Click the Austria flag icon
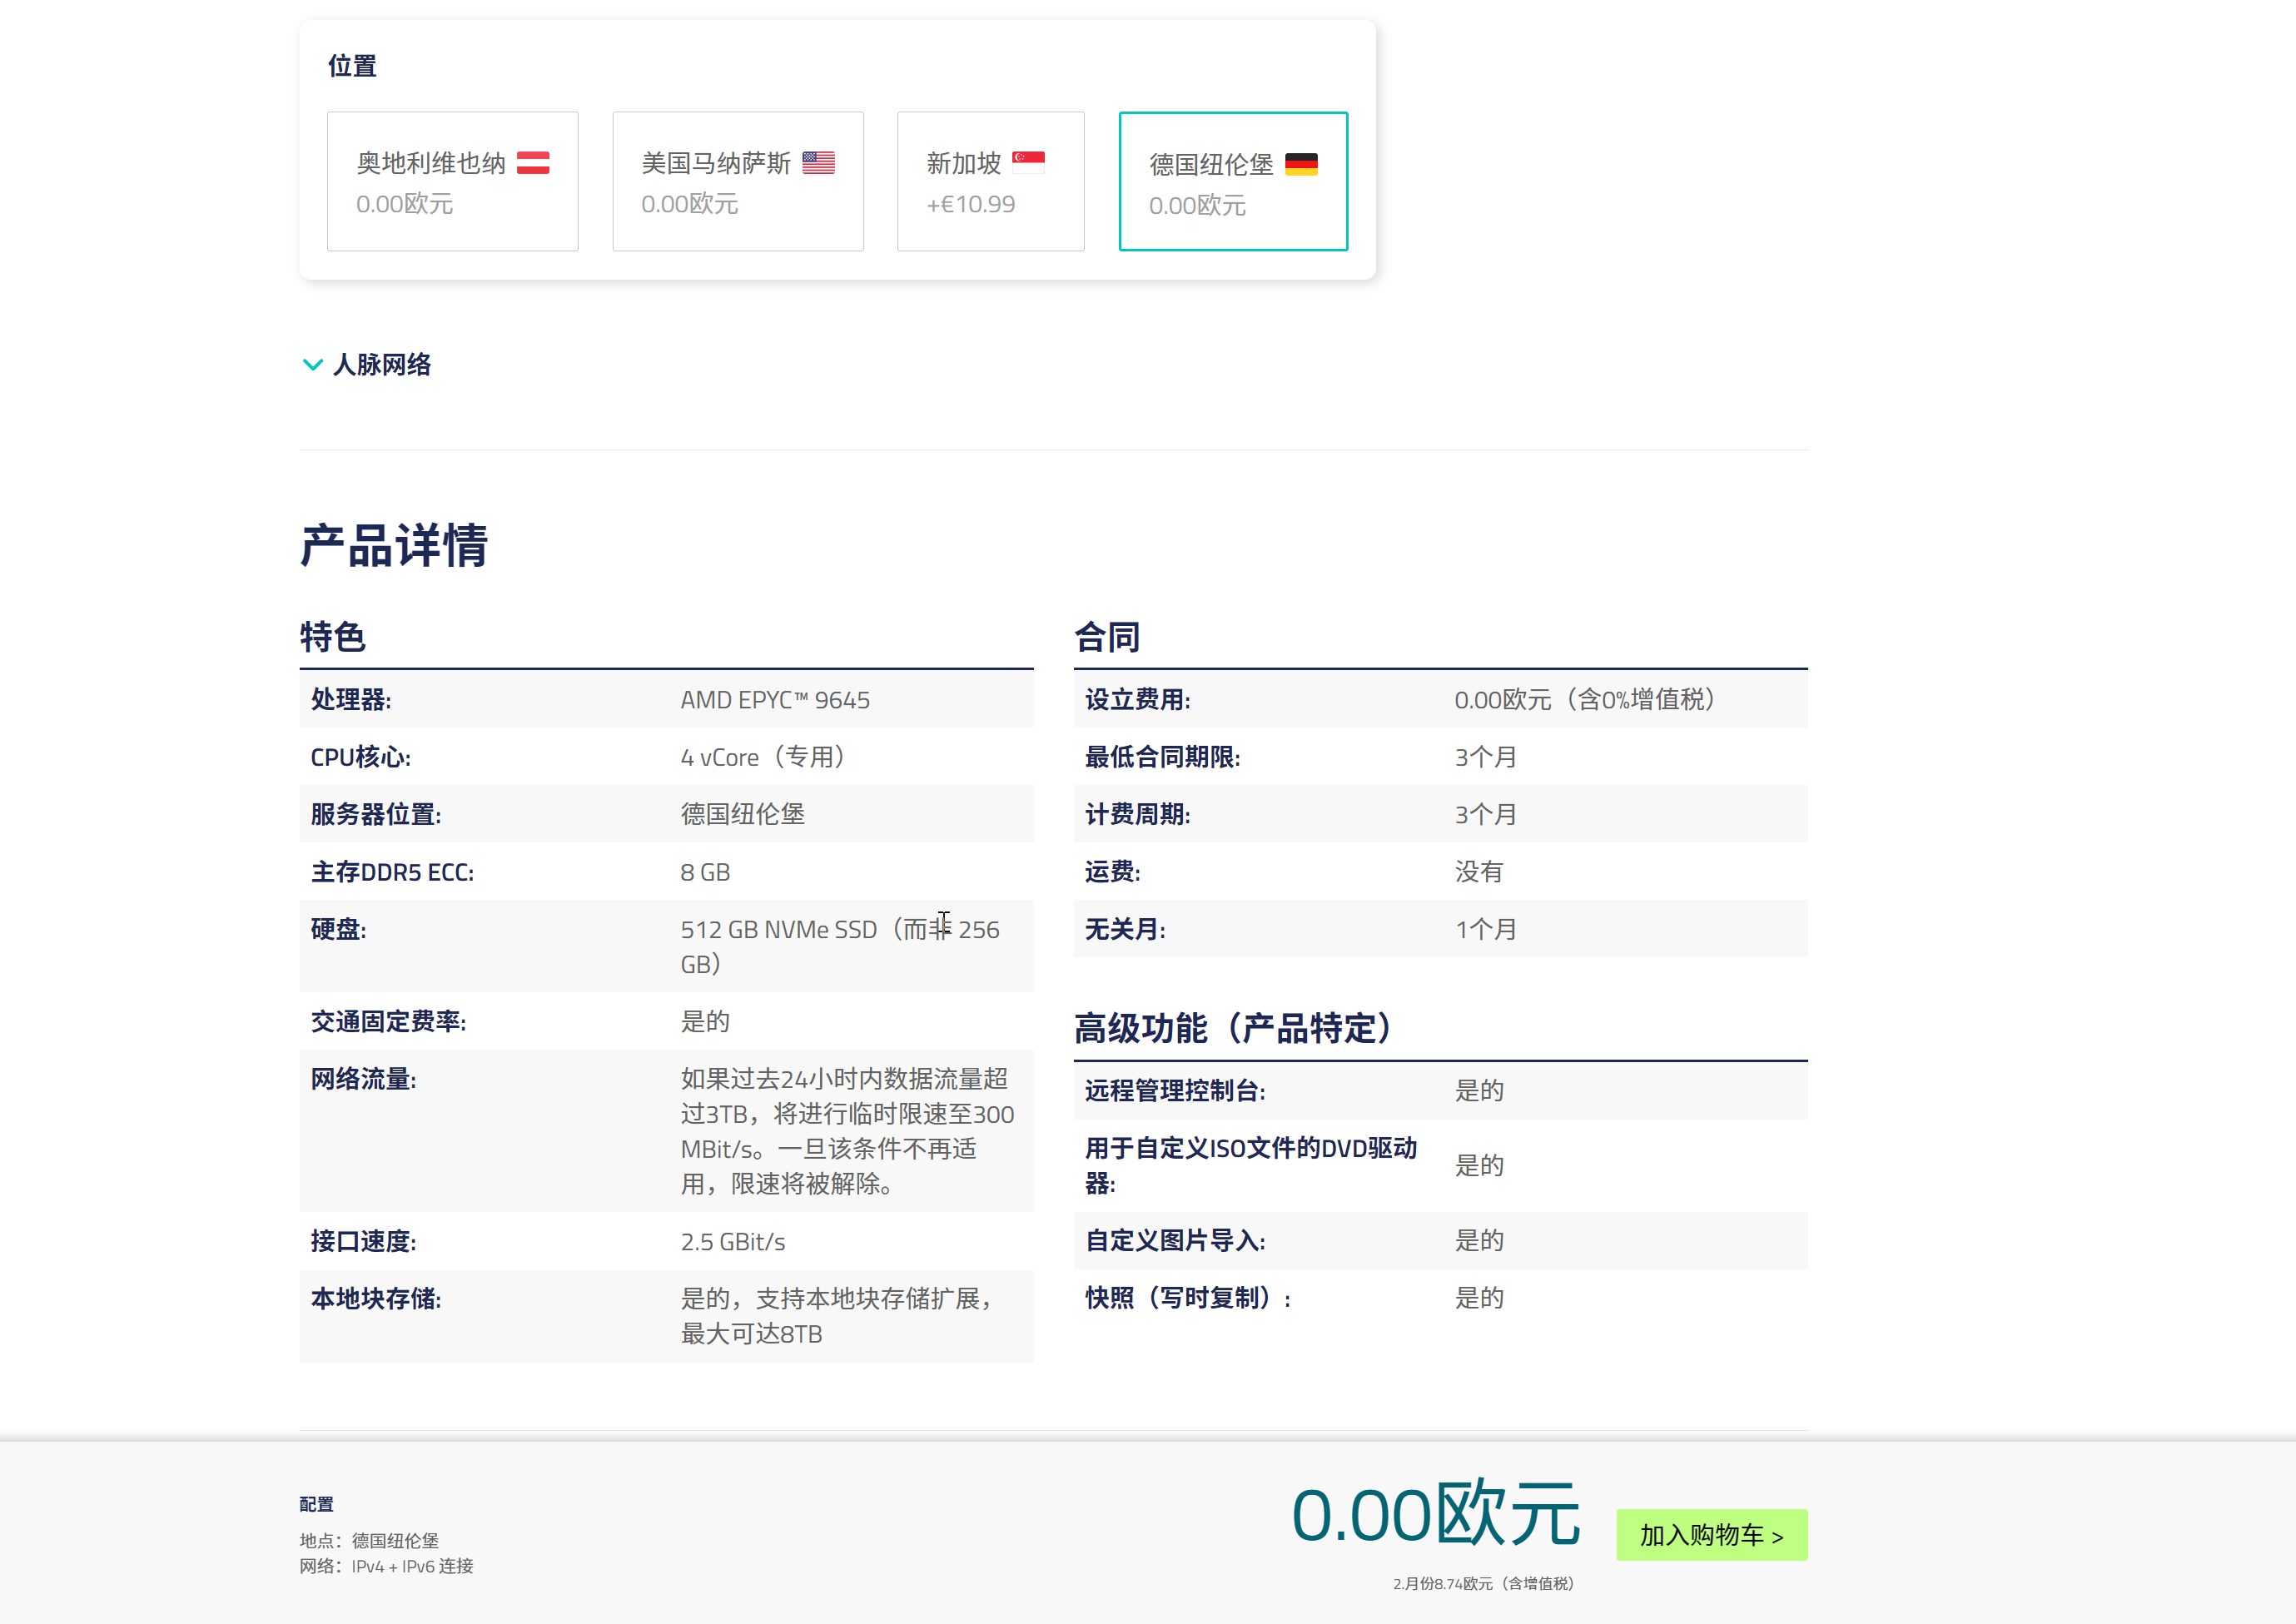2296x1624 pixels. (533, 163)
